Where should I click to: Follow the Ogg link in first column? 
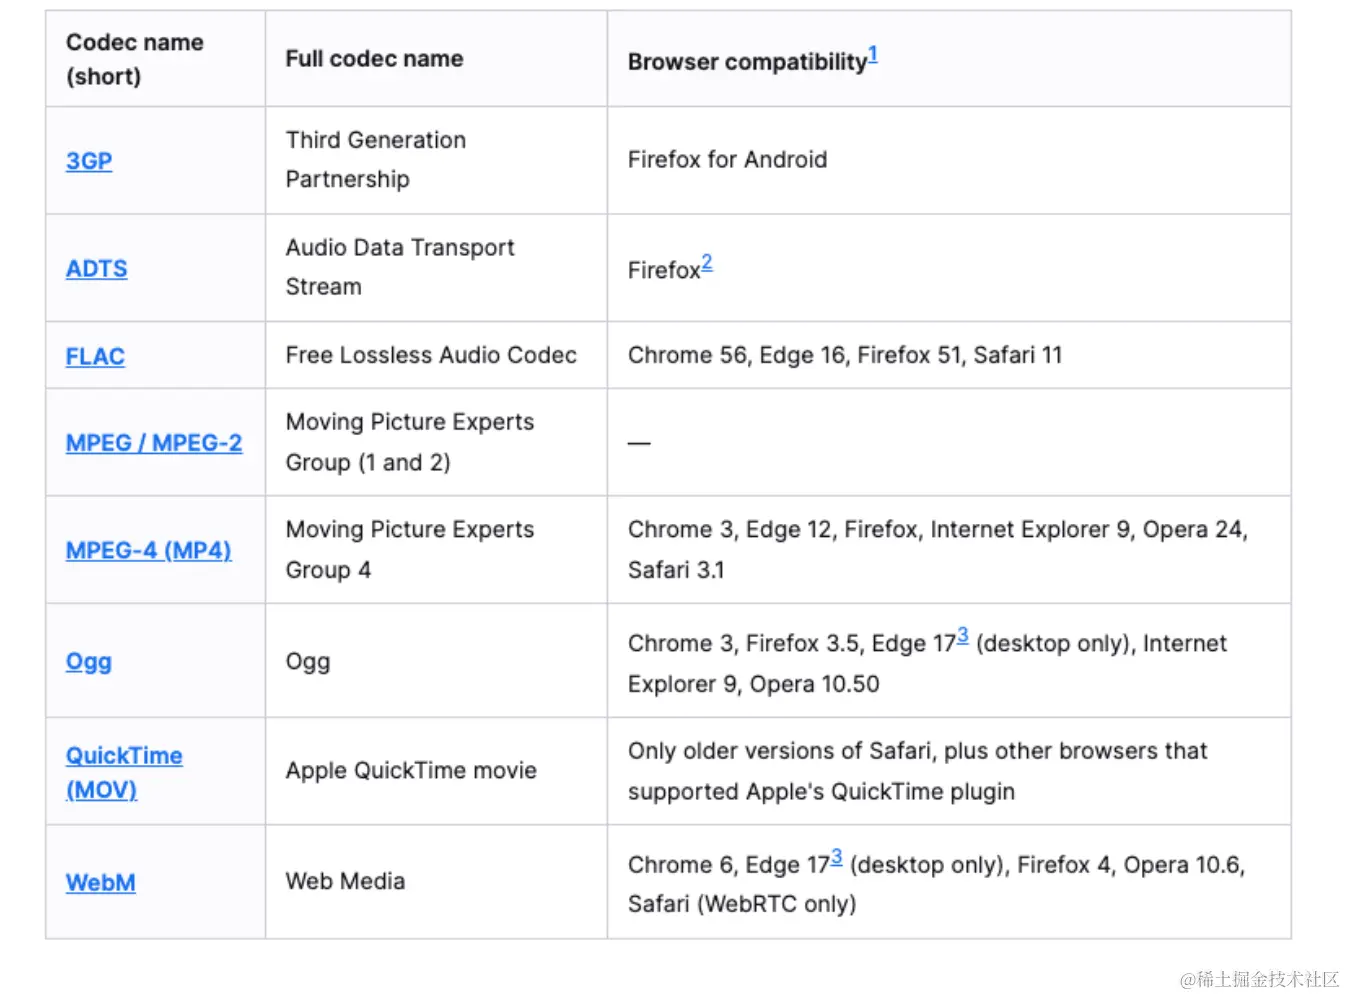[88, 662]
